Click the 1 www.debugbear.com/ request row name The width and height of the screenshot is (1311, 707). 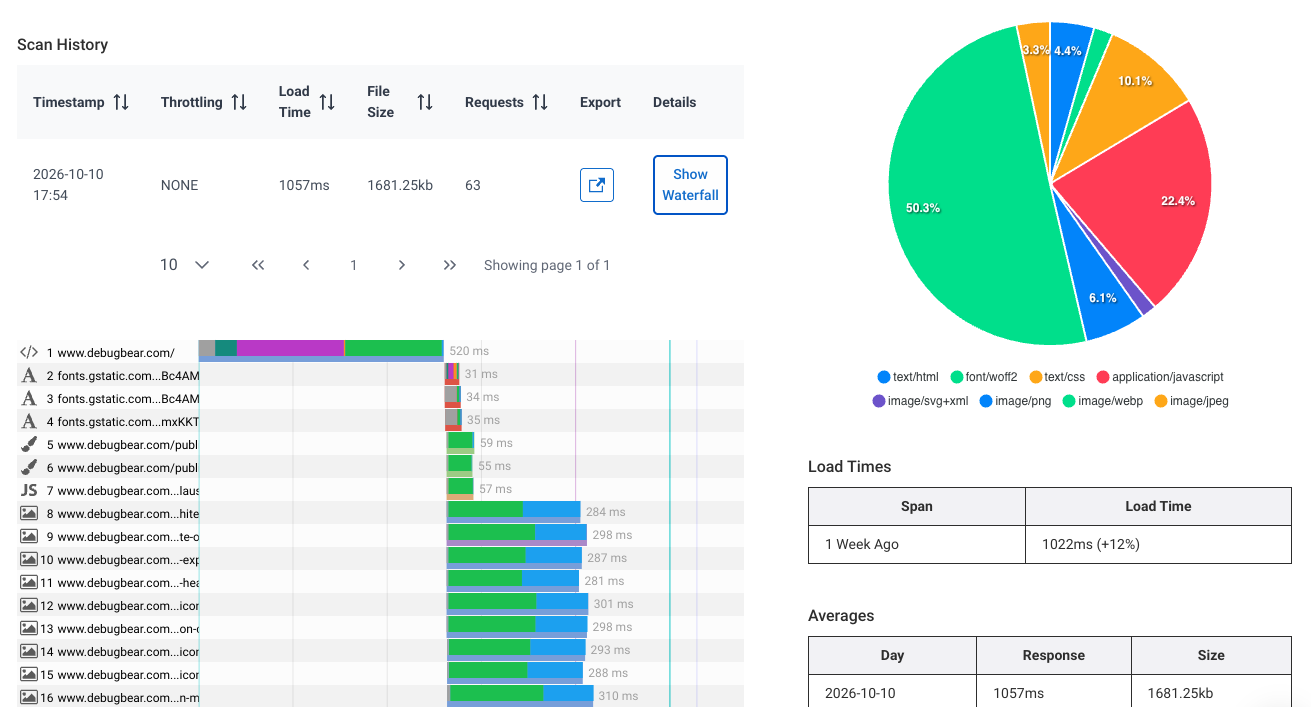click(110, 352)
